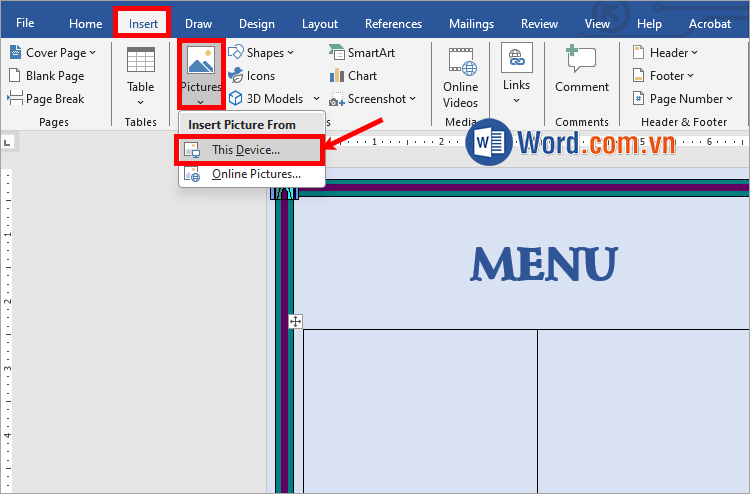Click the ruler tab selector box
Screen dimensions: 750x494
click(8, 143)
